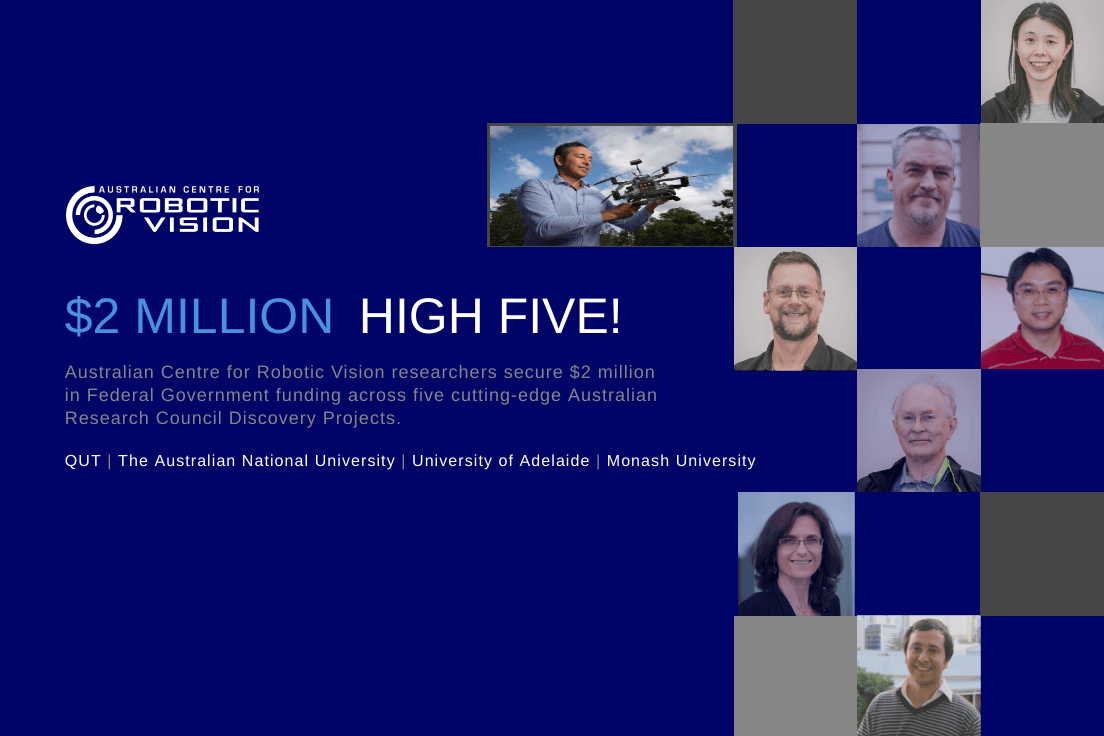The height and width of the screenshot is (736, 1104).
Task: Click the '$2 MILLION' blue heading text
Action: click(x=199, y=316)
